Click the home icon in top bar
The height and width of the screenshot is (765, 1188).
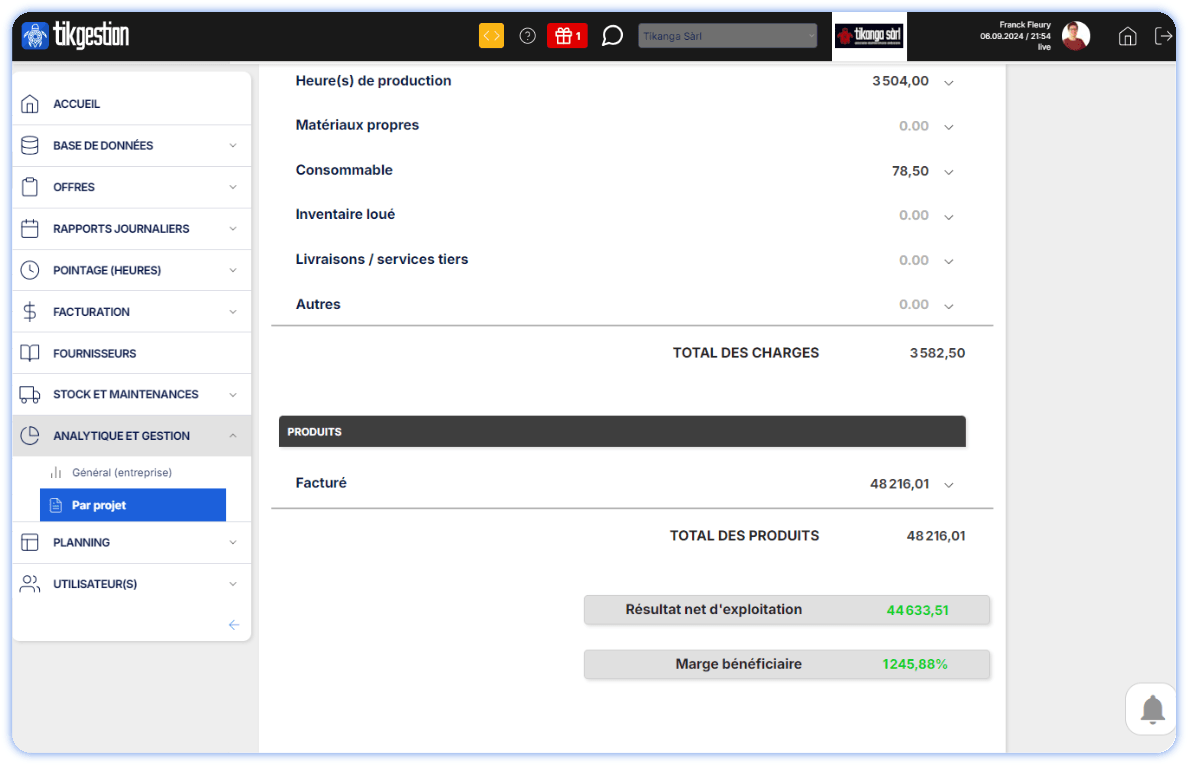pos(1127,37)
